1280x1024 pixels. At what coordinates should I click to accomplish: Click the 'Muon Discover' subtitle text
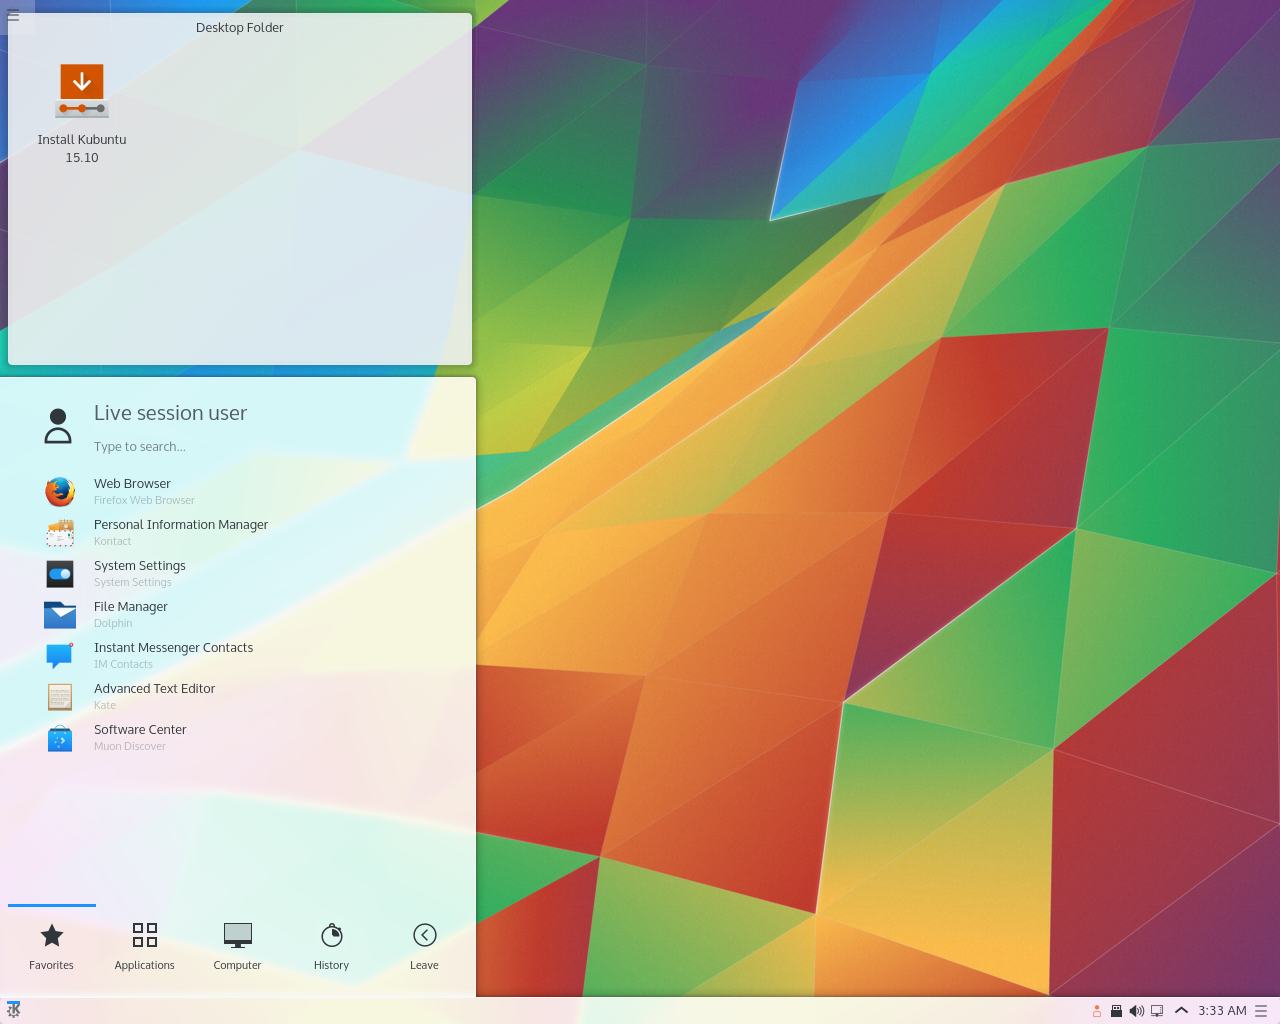pyautogui.click(x=130, y=746)
